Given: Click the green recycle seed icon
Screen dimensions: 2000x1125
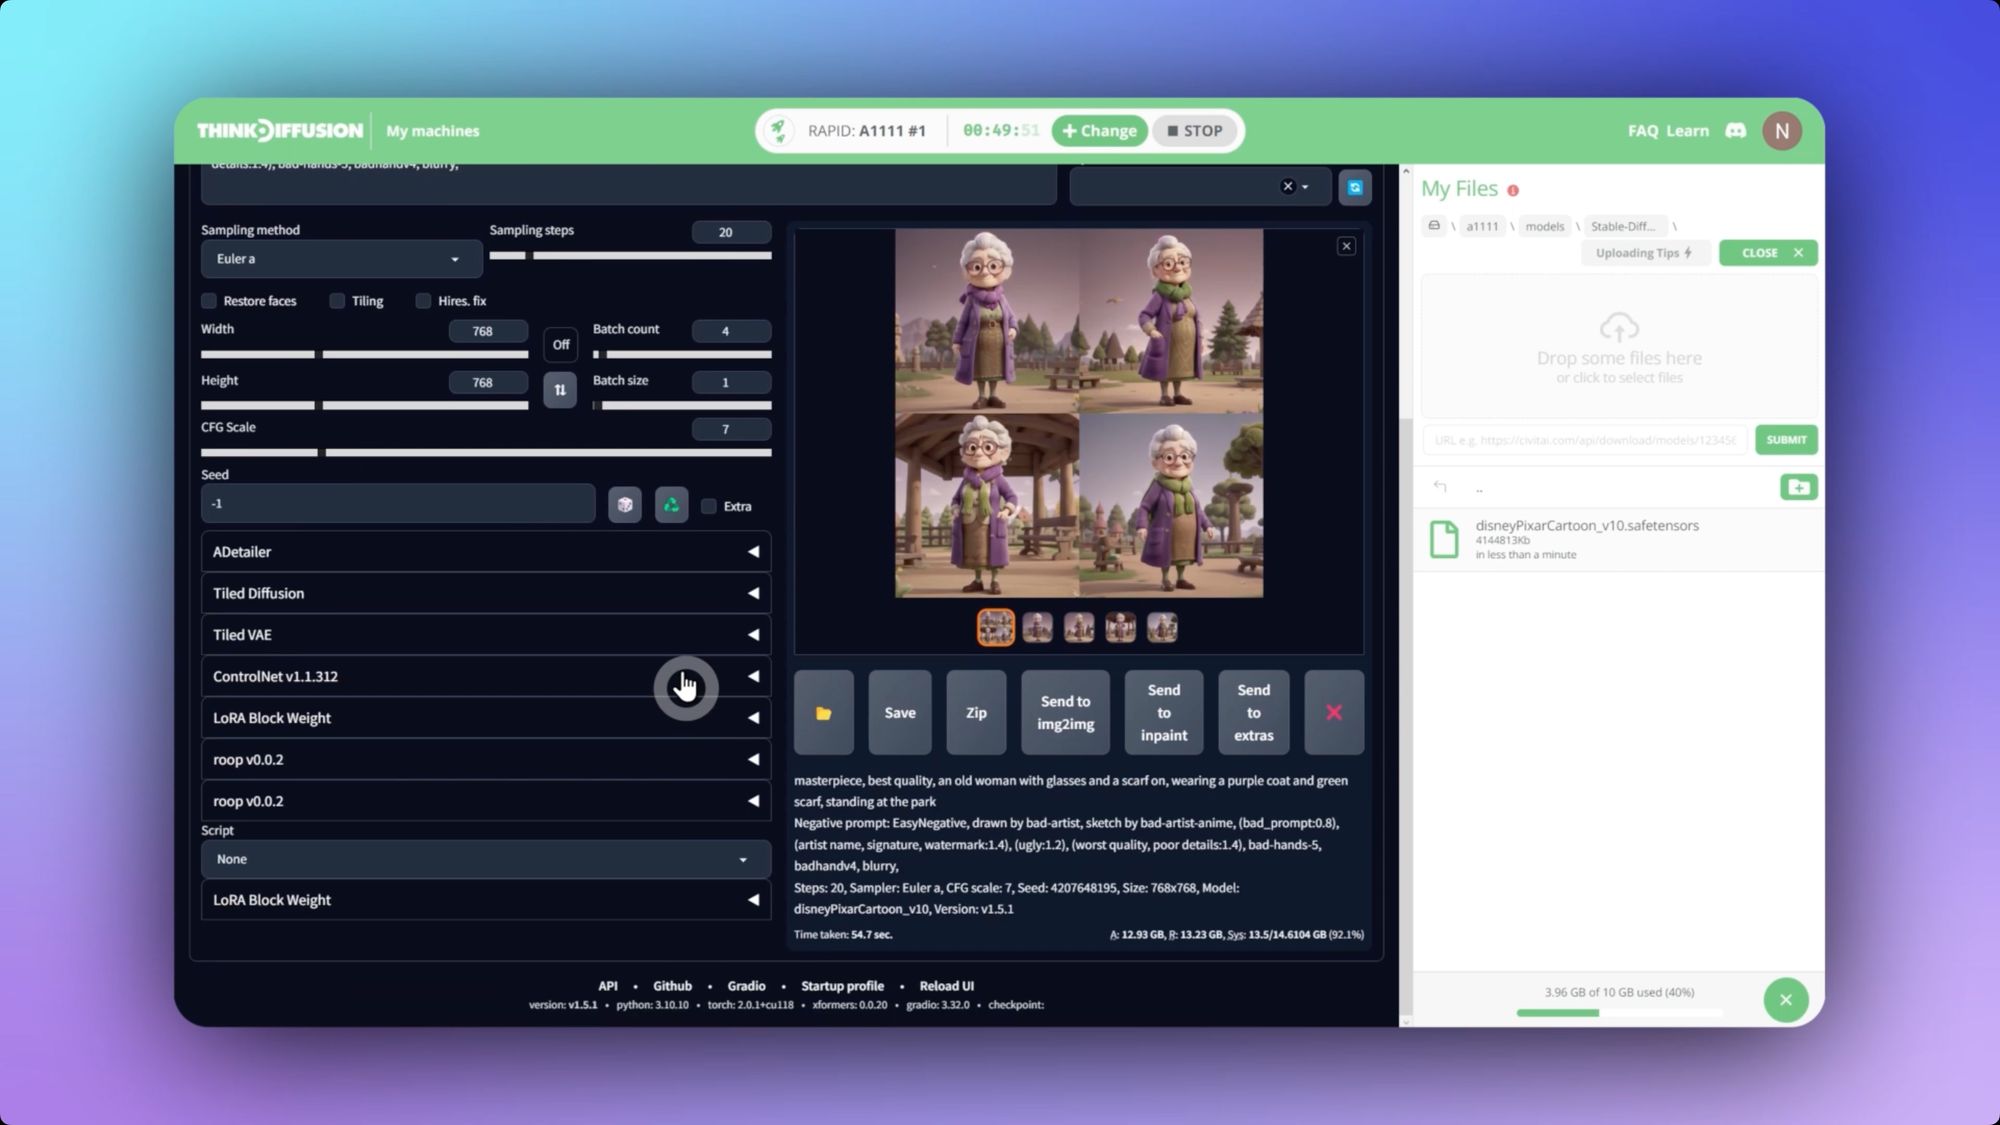Looking at the screenshot, I should 671,505.
